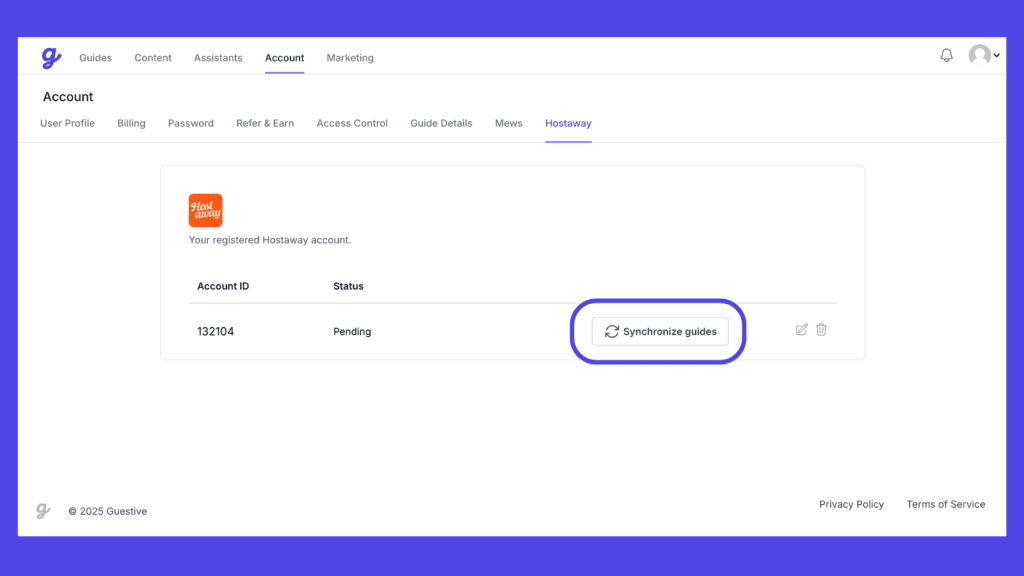Switch to the Billing tab

131,123
